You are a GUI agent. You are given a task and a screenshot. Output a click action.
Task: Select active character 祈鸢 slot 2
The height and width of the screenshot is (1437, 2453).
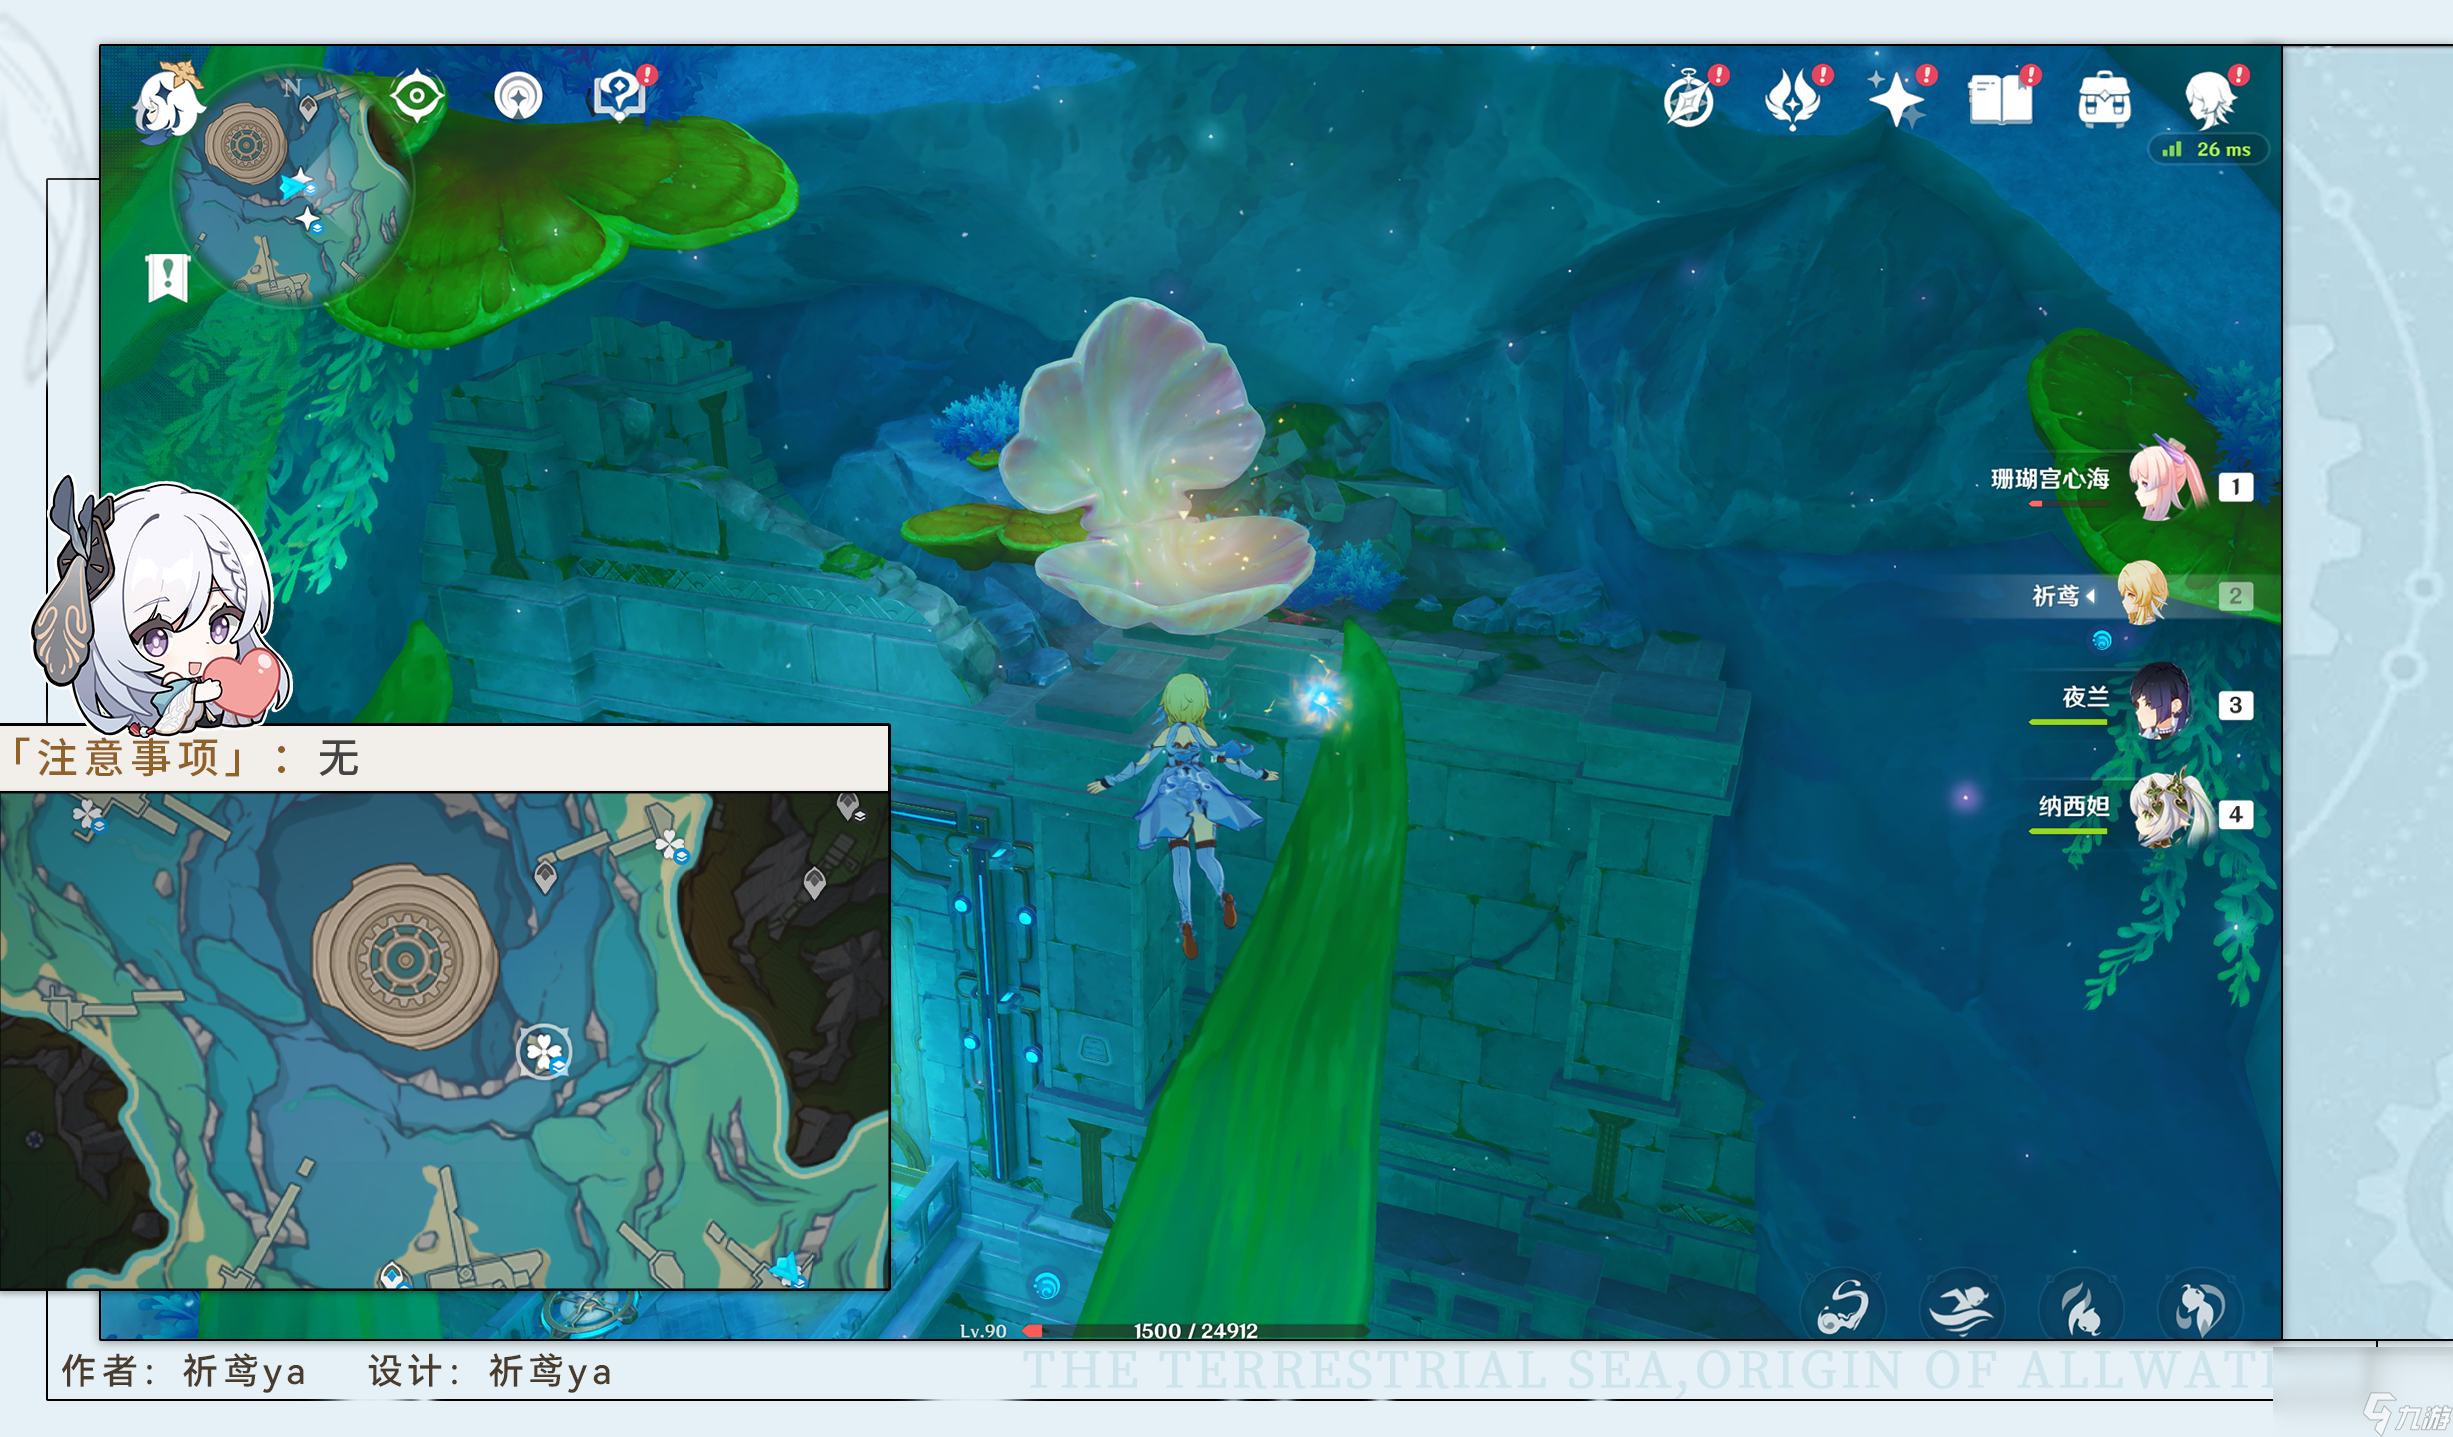tap(2142, 594)
